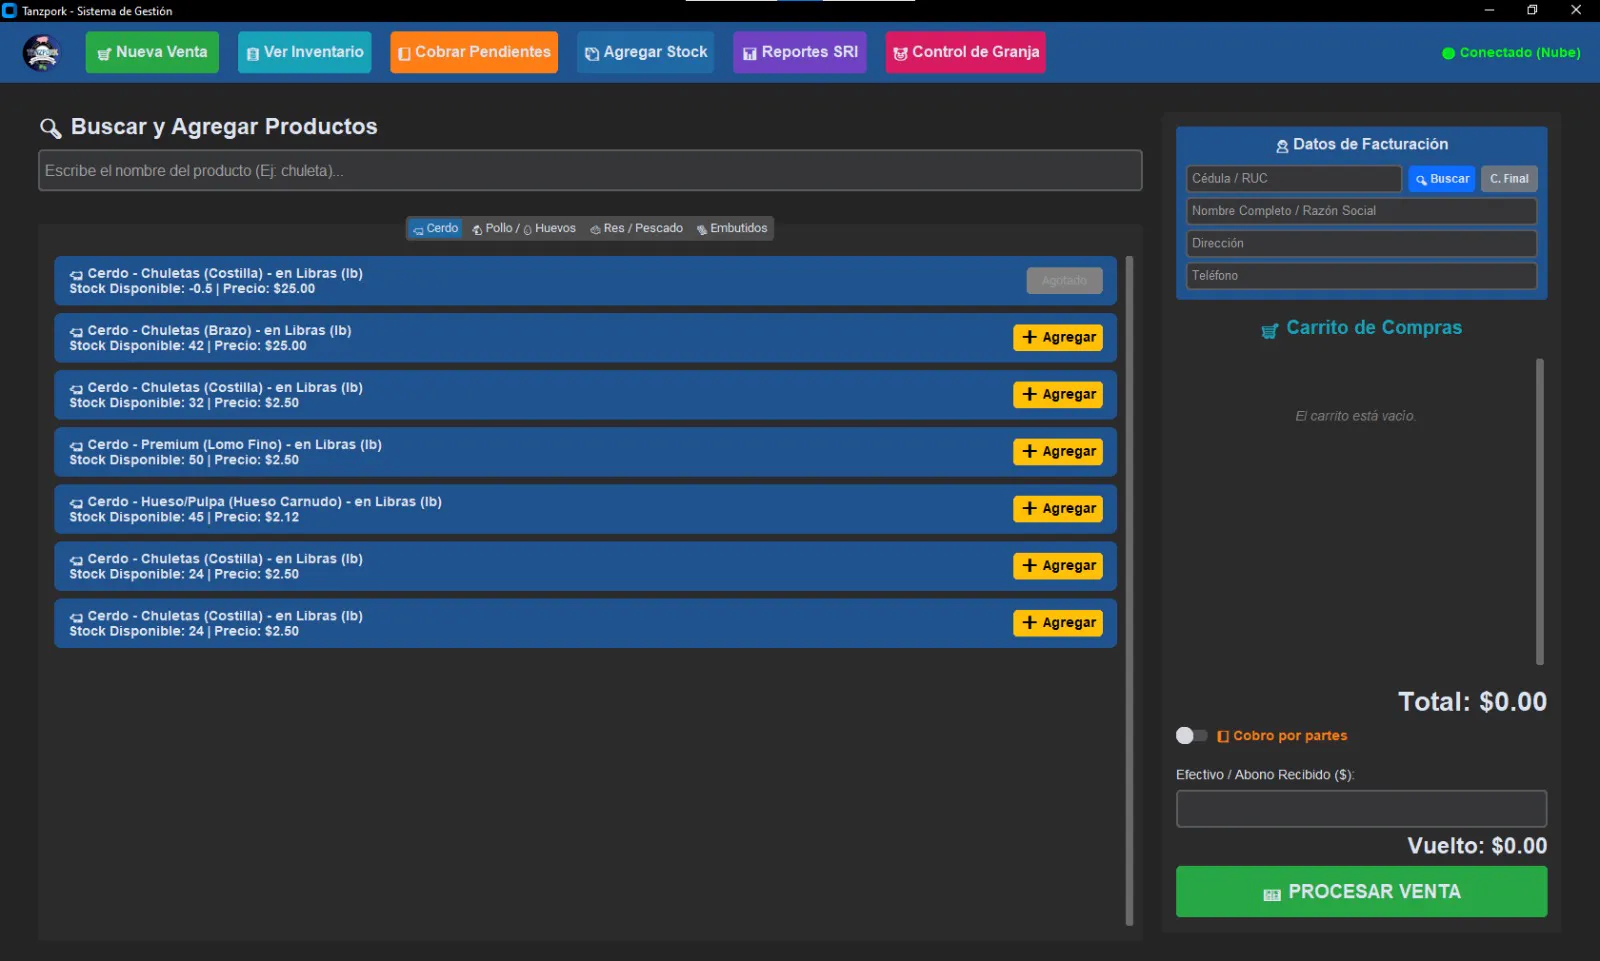
Task: Open Cobrar Pendientes section
Action: pyautogui.click(x=473, y=52)
